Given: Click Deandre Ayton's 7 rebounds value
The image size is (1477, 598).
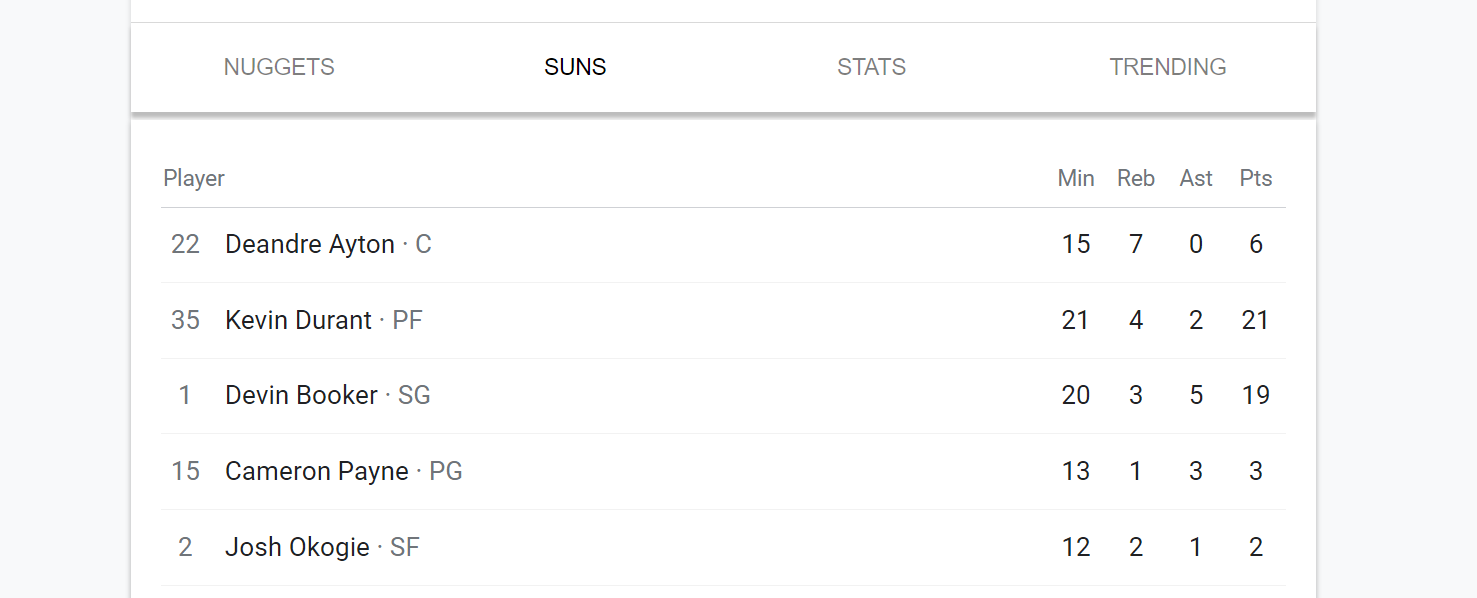Looking at the screenshot, I should click(1136, 244).
